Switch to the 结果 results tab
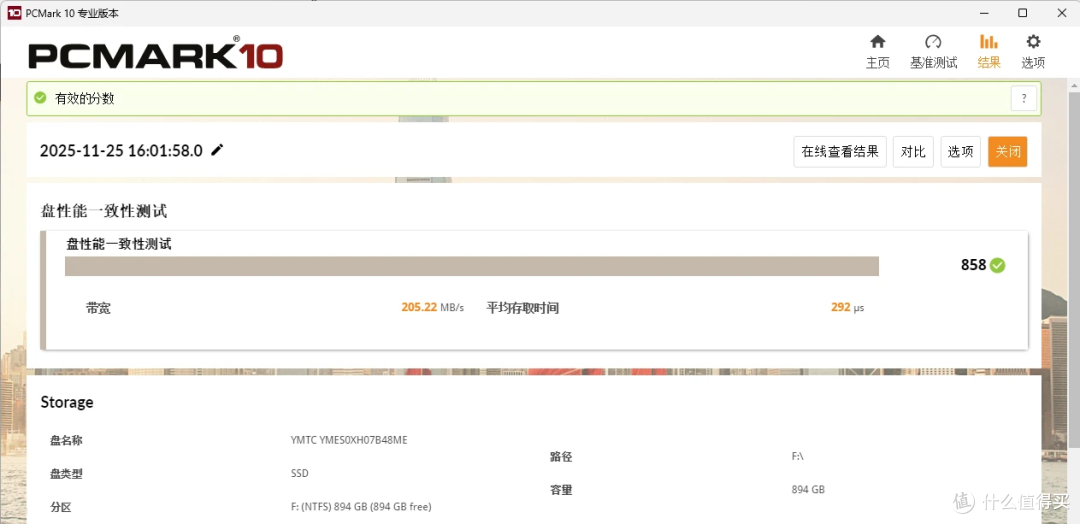 point(988,52)
